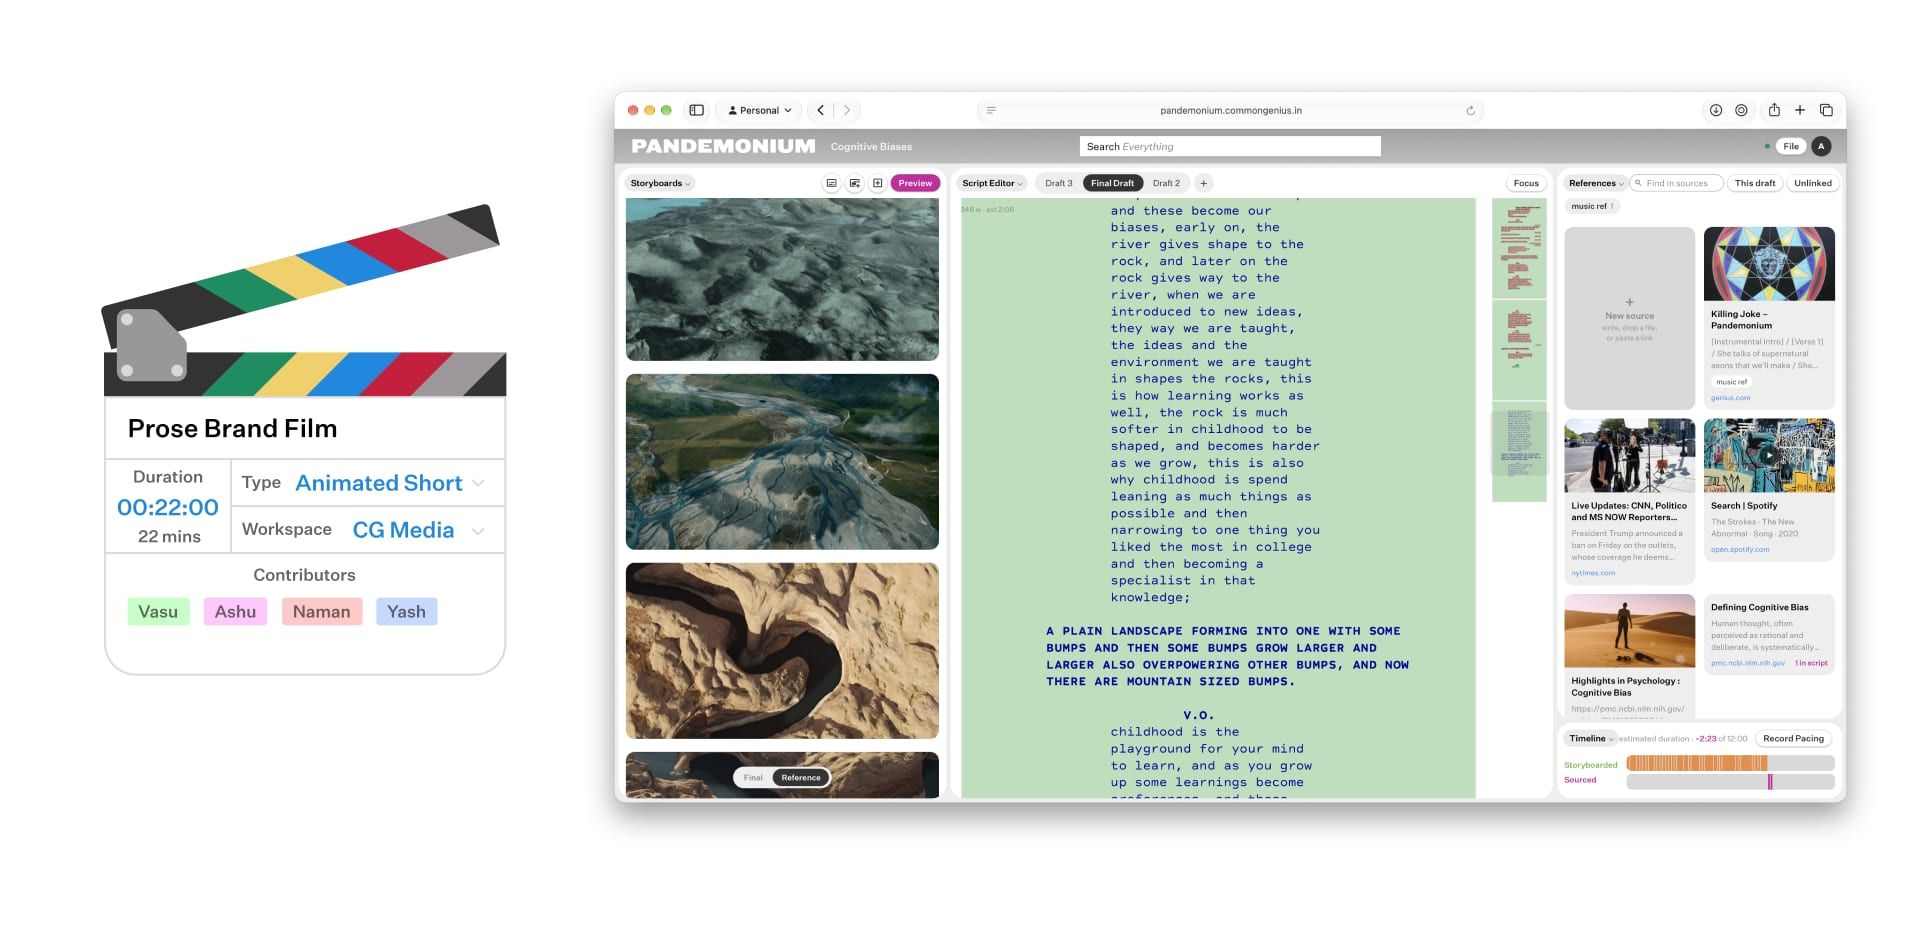Switch to the Draft 2 tab

click(x=1166, y=183)
